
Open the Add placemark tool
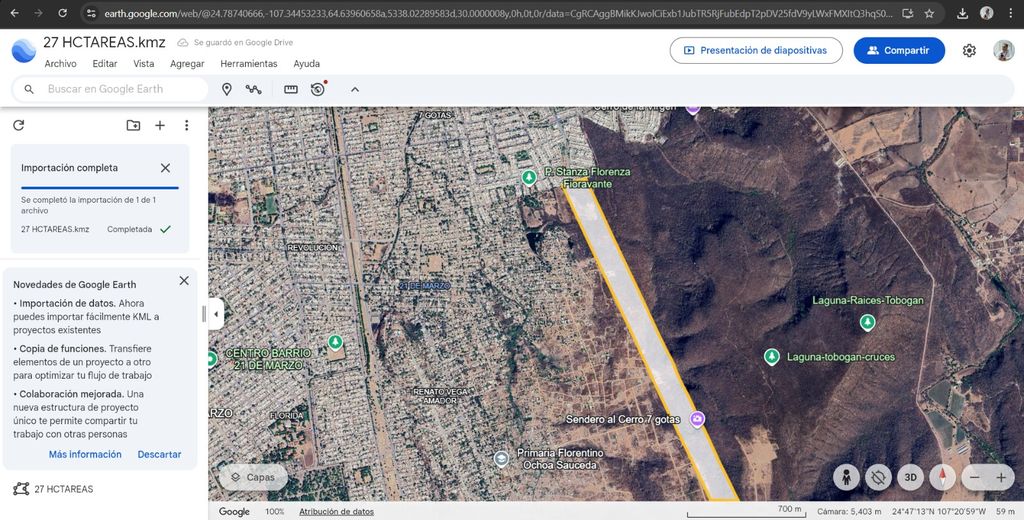pos(227,89)
